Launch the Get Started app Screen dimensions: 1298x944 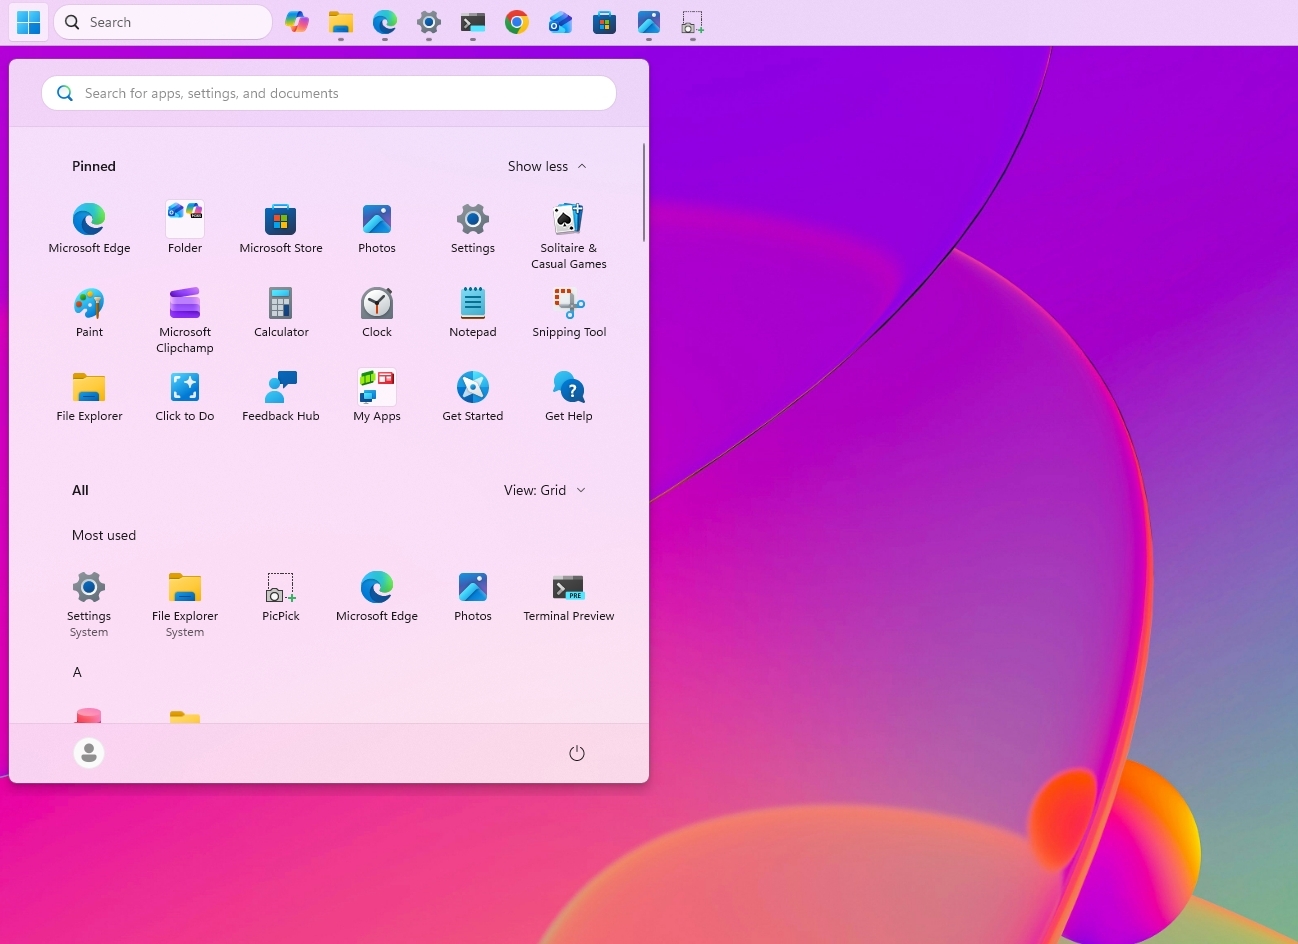473,397
